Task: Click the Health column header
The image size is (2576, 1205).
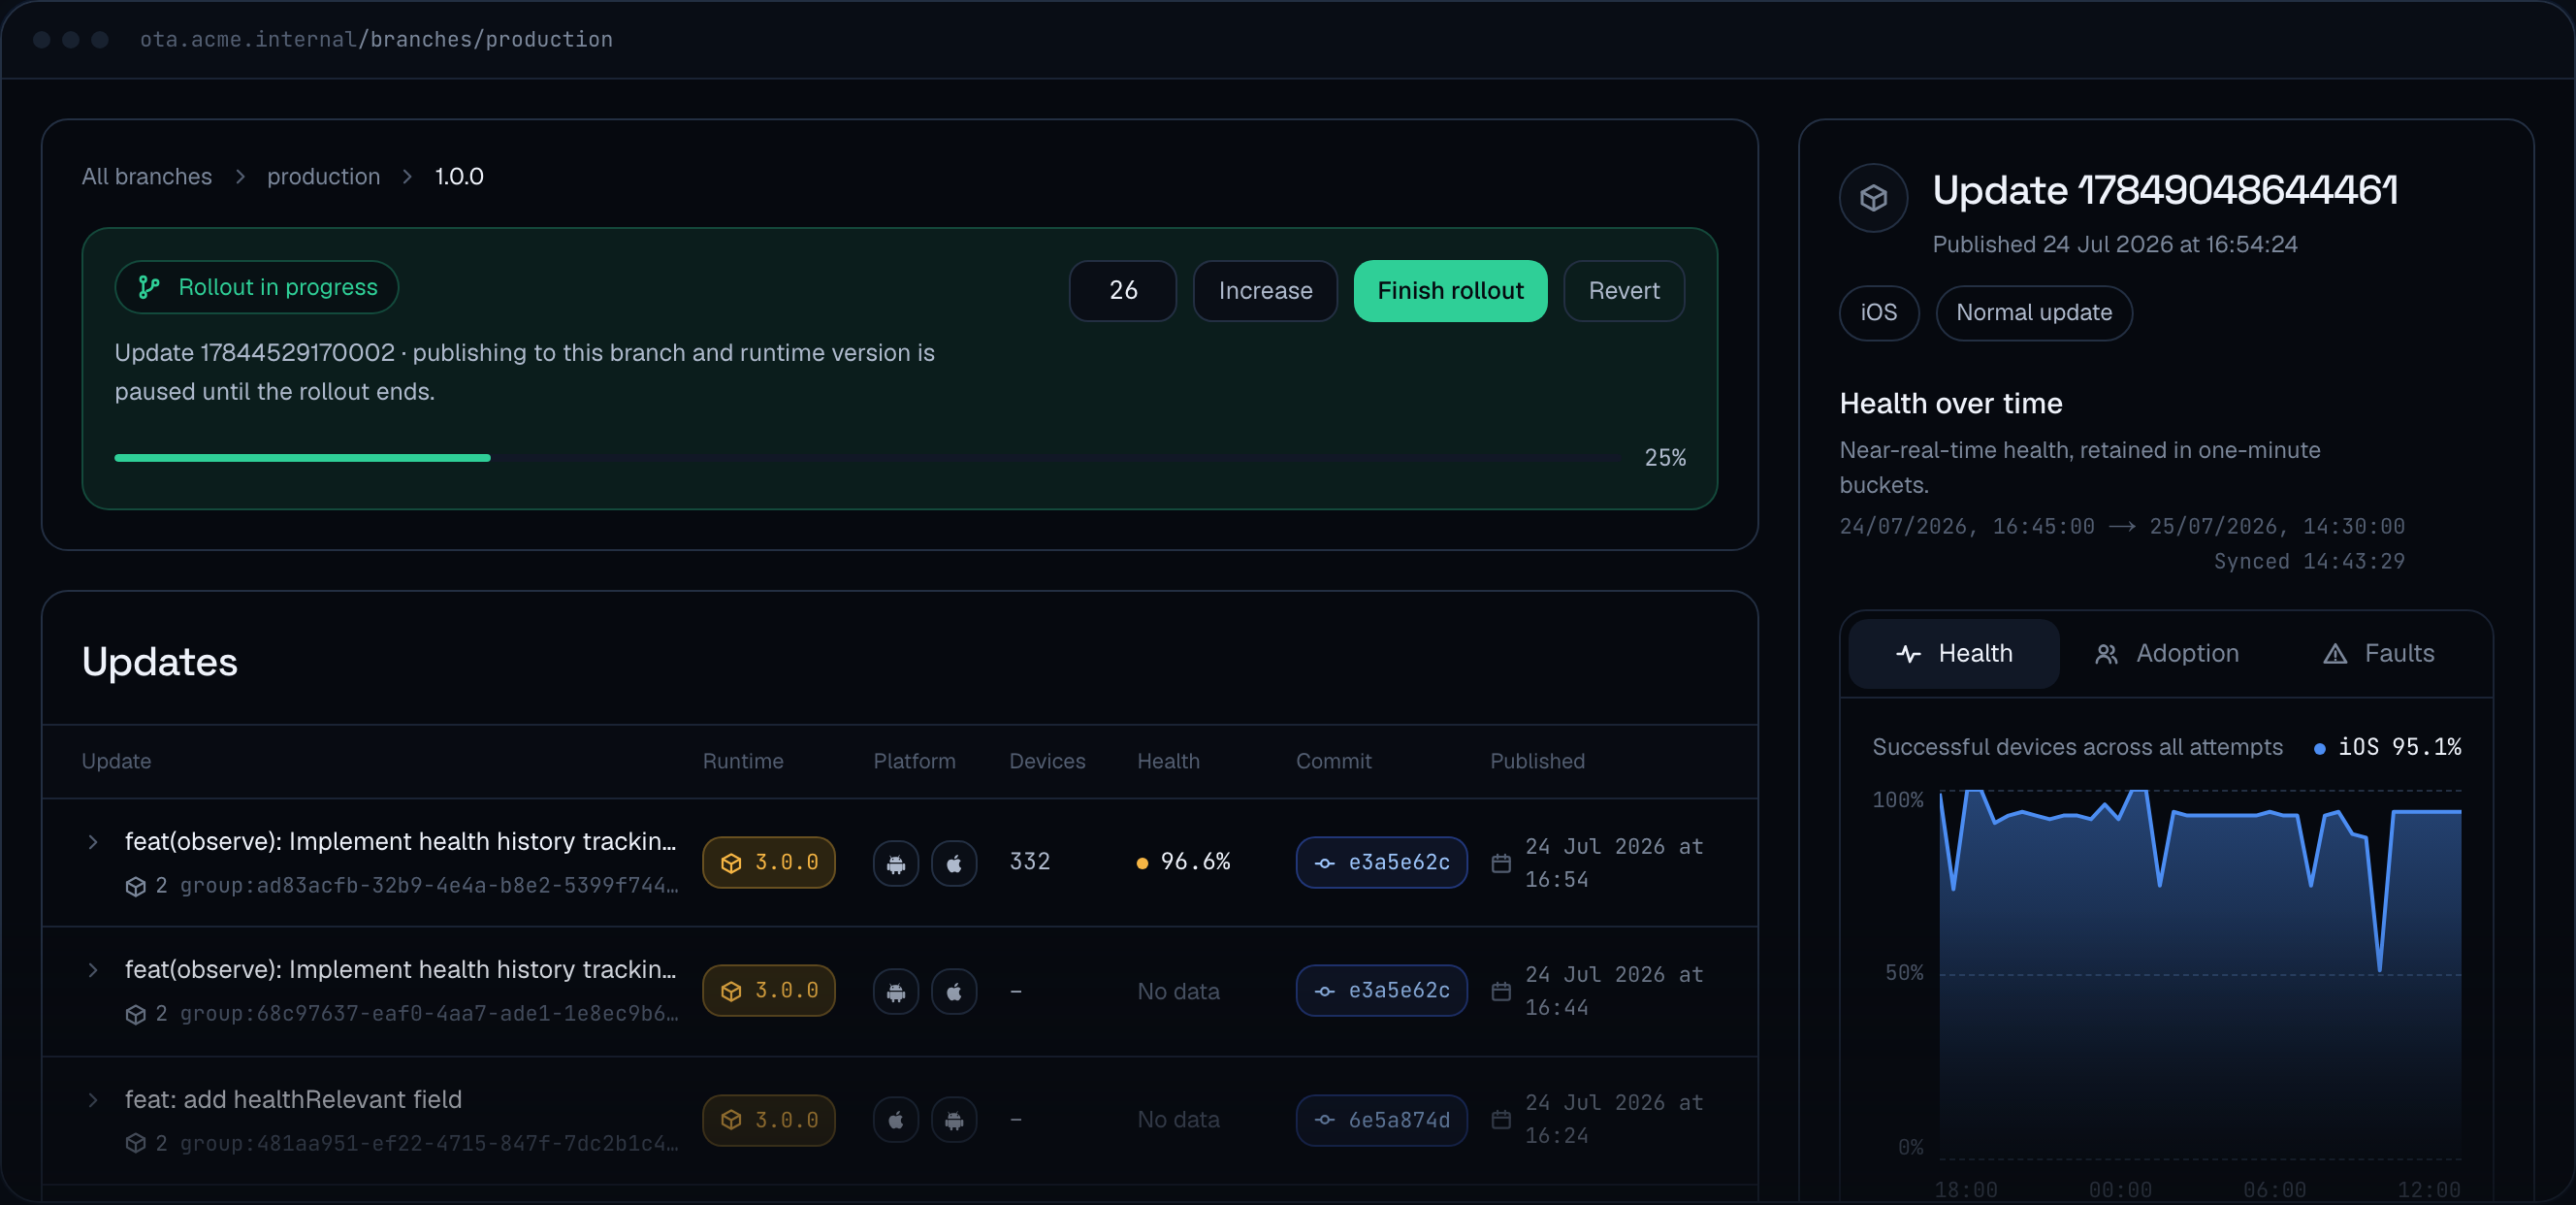Action: pos(1168,761)
